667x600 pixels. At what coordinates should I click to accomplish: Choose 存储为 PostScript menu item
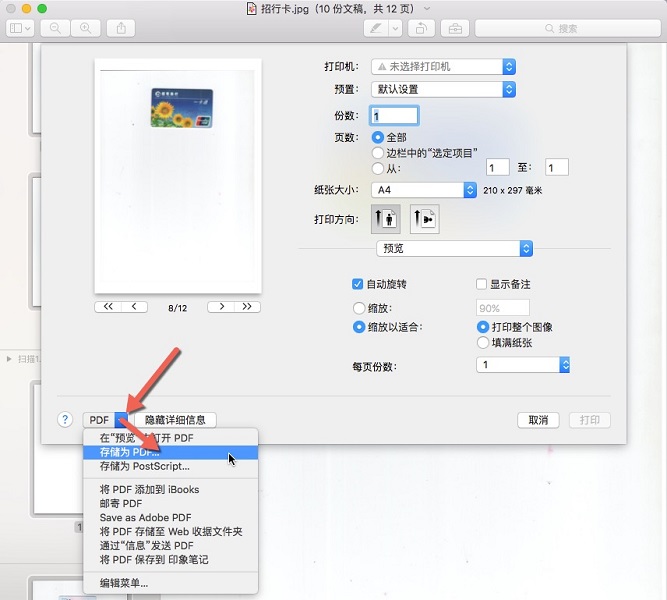[x=171, y=466]
